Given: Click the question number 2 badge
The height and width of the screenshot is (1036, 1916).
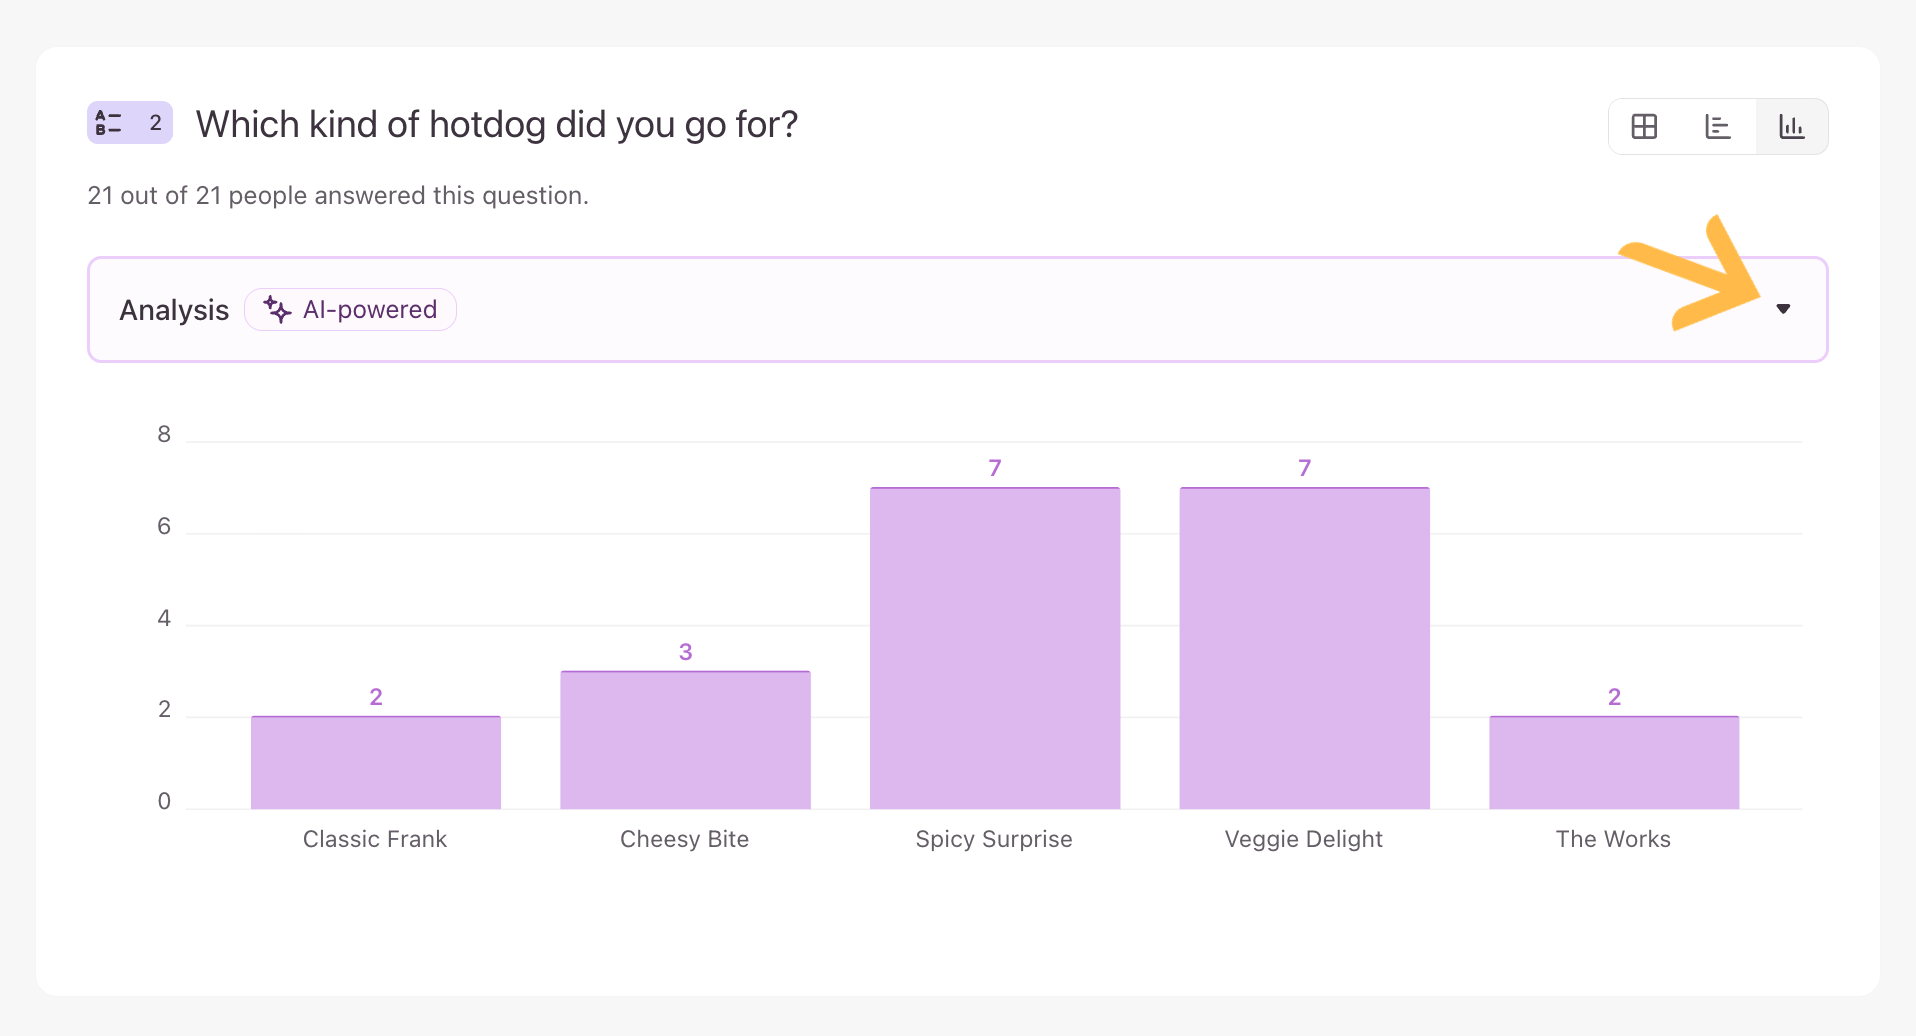Looking at the screenshot, I should (x=155, y=123).
